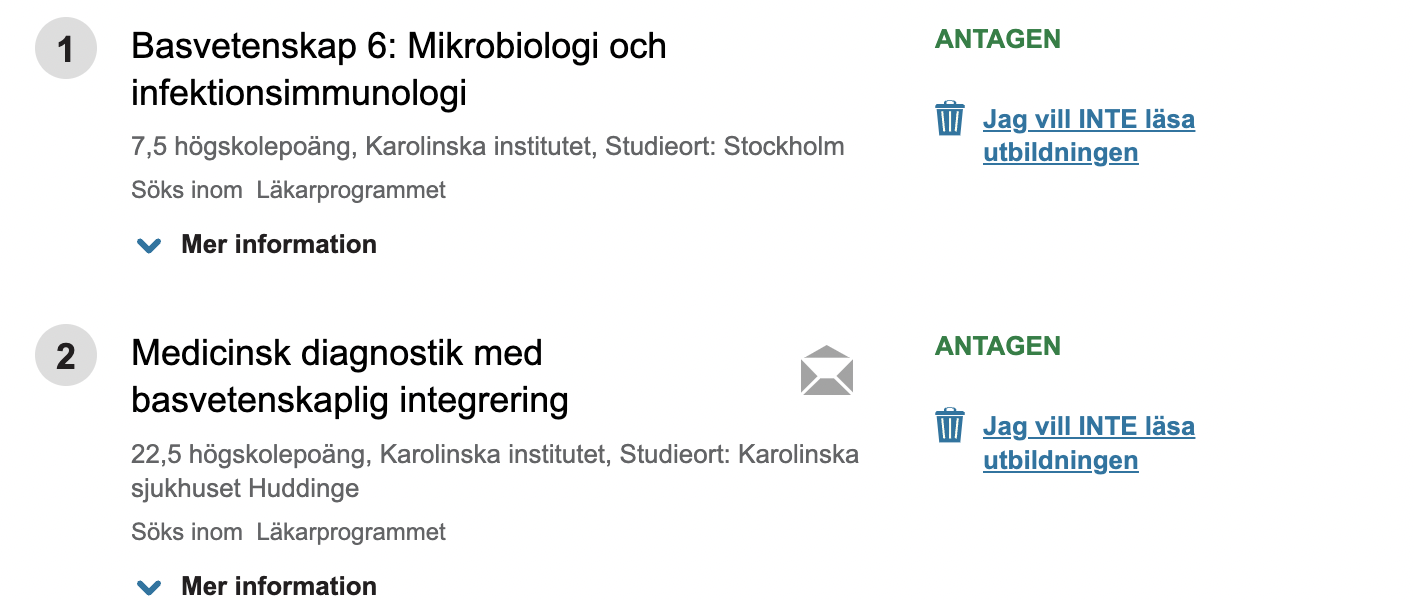Image resolution: width=1414 pixels, height=600 pixels.
Task: Show 'Mer information' text for Medicinsk diagnostik
Action: pos(279,586)
